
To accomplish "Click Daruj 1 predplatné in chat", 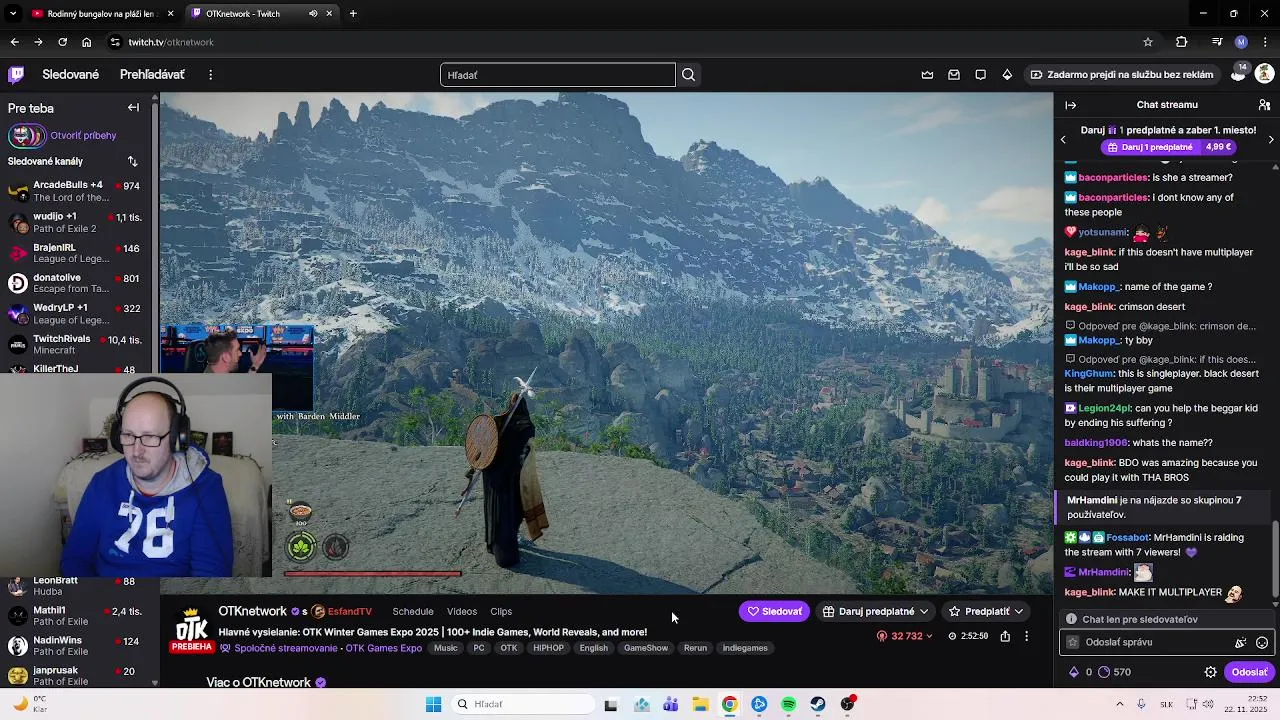I will point(1168,147).
